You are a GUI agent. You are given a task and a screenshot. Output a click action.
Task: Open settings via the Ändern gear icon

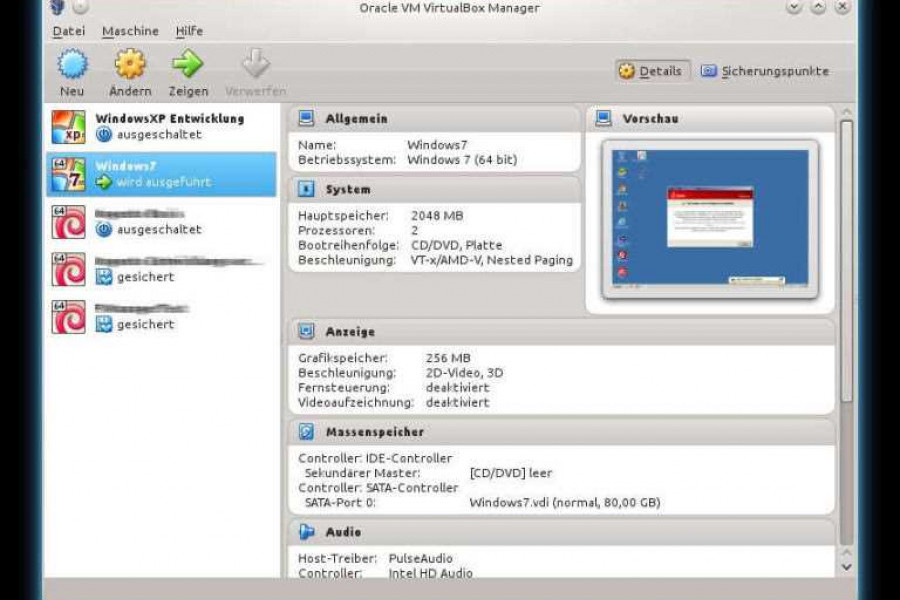click(130, 64)
